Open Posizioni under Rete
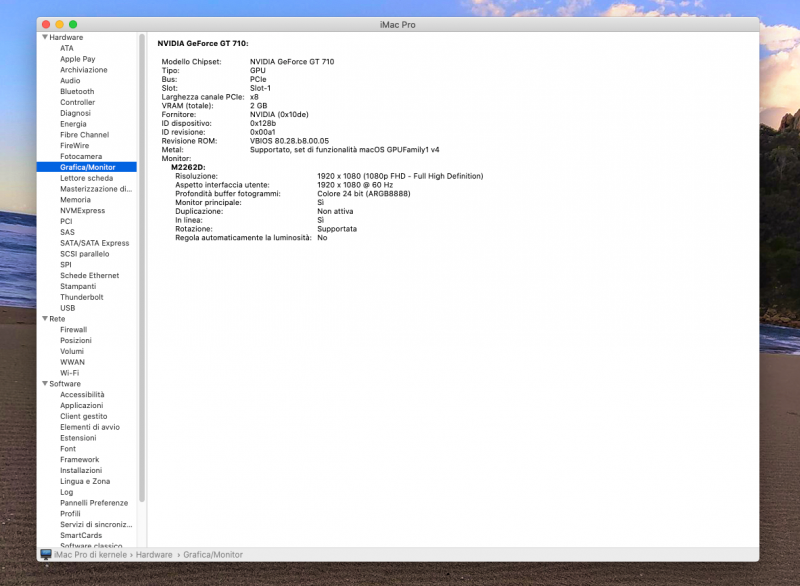800x586 pixels. (76, 341)
